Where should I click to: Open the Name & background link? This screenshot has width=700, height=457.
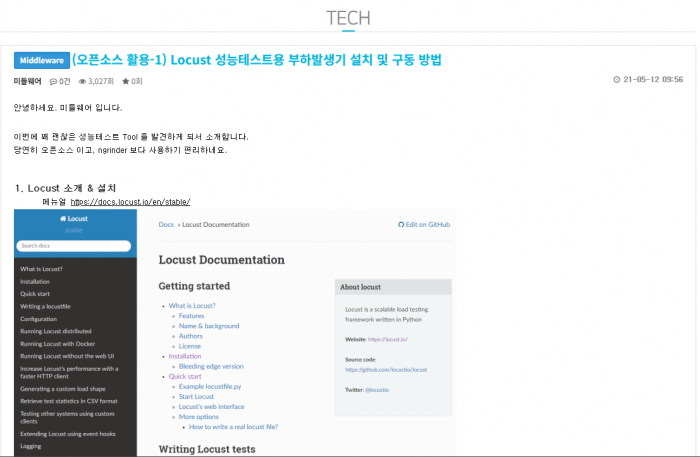coord(209,326)
